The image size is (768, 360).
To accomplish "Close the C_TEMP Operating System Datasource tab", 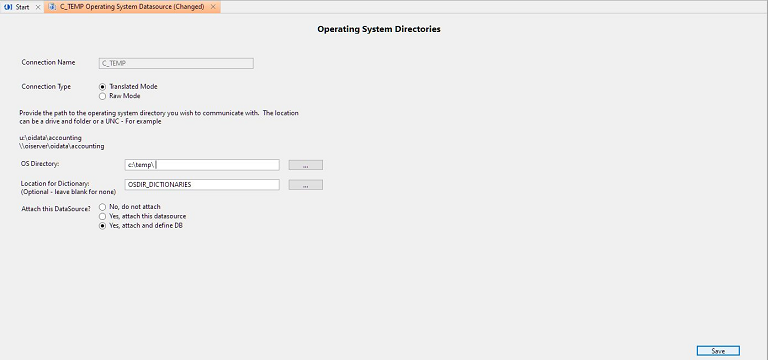I will click(213, 7).
